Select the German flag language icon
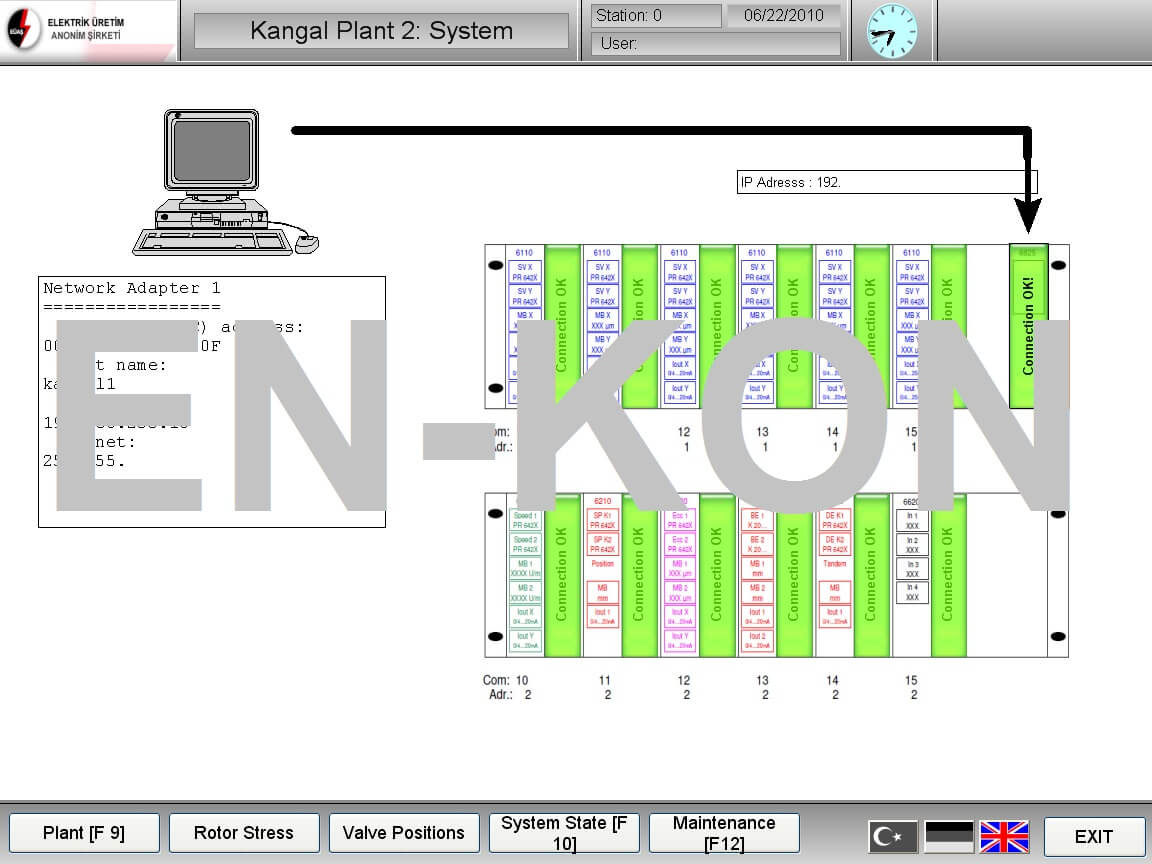 (949, 836)
